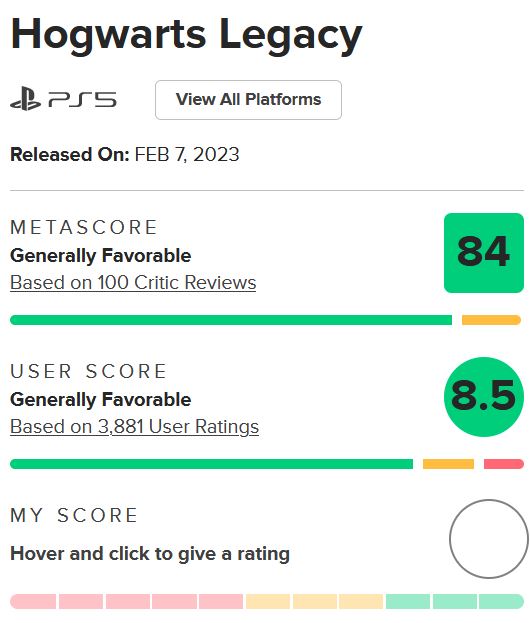
Task: Open the Based on 3,881 User Ratings link
Action: coord(134,427)
